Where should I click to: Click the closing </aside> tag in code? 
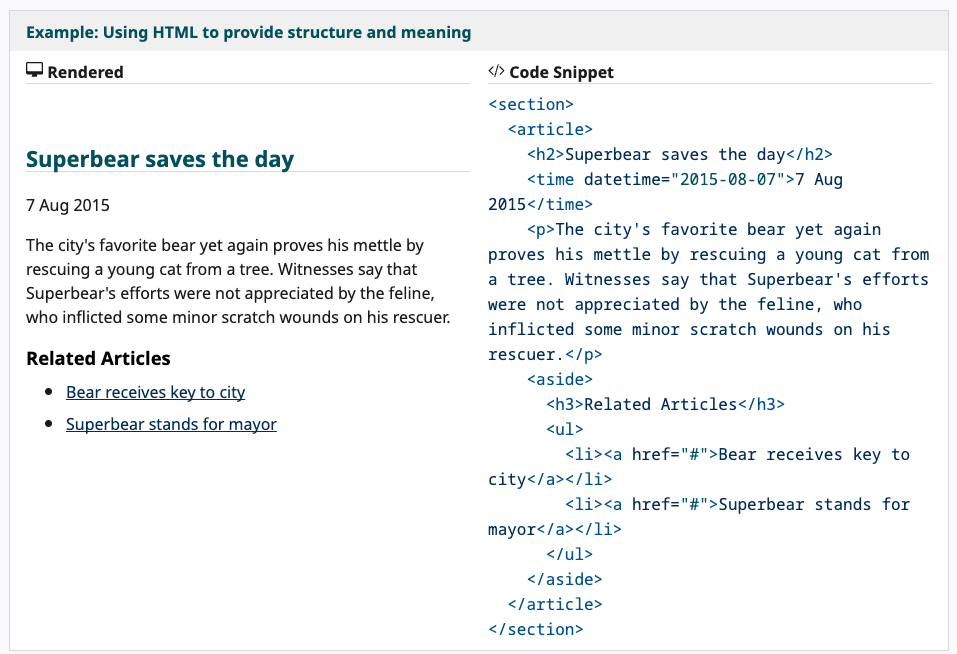pyautogui.click(x=565, y=580)
